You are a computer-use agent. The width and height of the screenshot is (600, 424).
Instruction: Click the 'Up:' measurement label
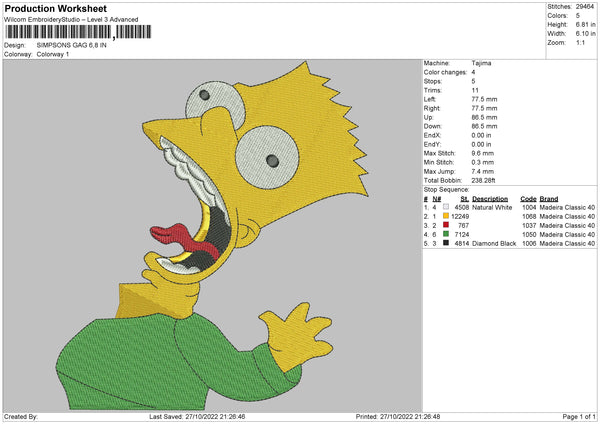428,117
